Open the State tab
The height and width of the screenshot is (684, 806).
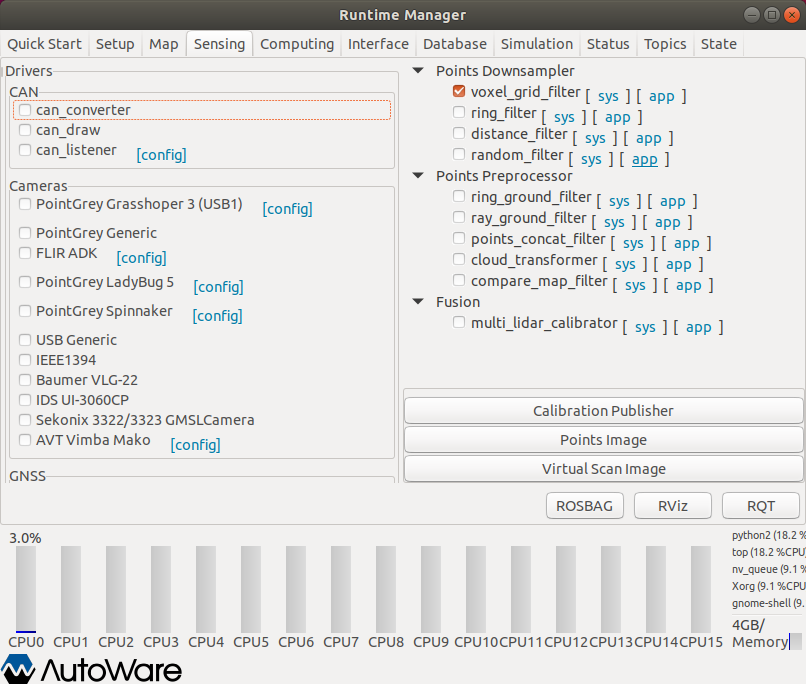[x=719, y=44]
